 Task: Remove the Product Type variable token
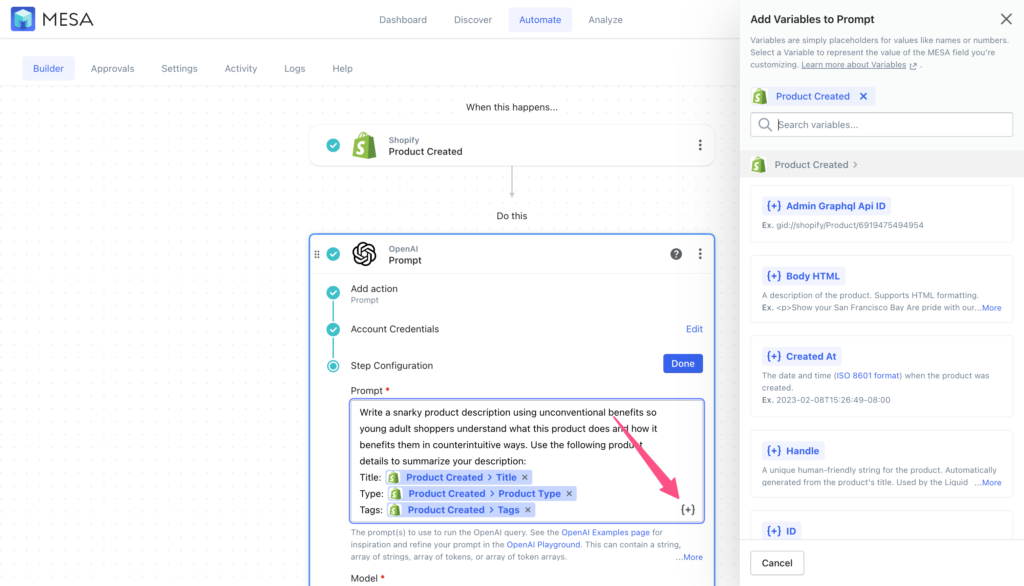point(569,494)
